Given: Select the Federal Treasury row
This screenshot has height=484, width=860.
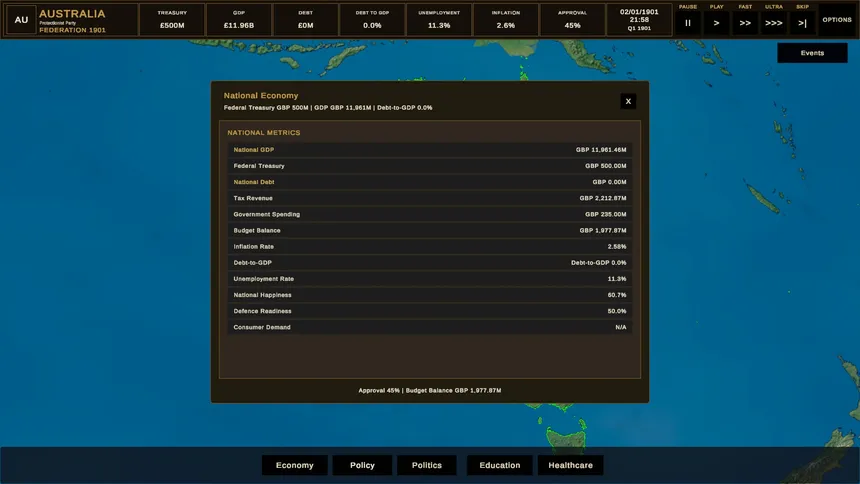Looking at the screenshot, I should [429, 166].
